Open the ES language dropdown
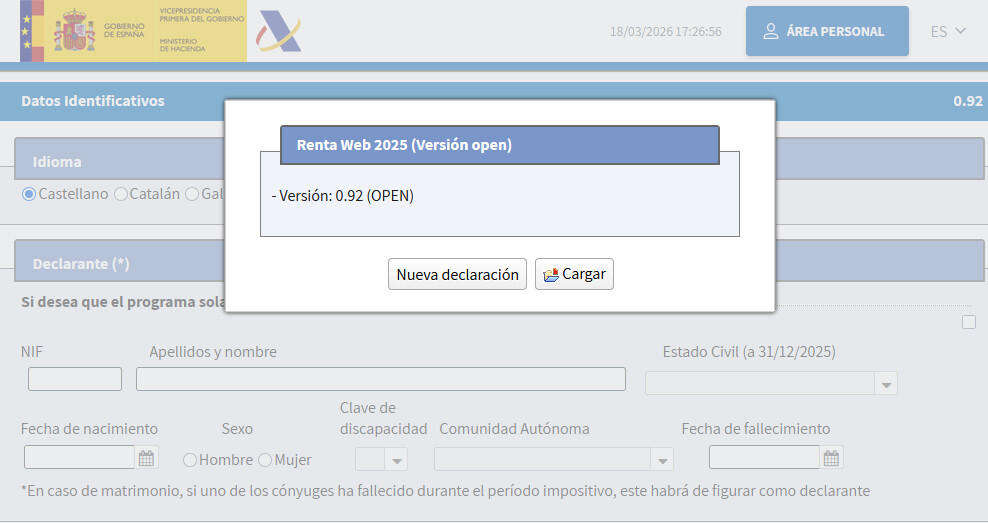 (948, 32)
